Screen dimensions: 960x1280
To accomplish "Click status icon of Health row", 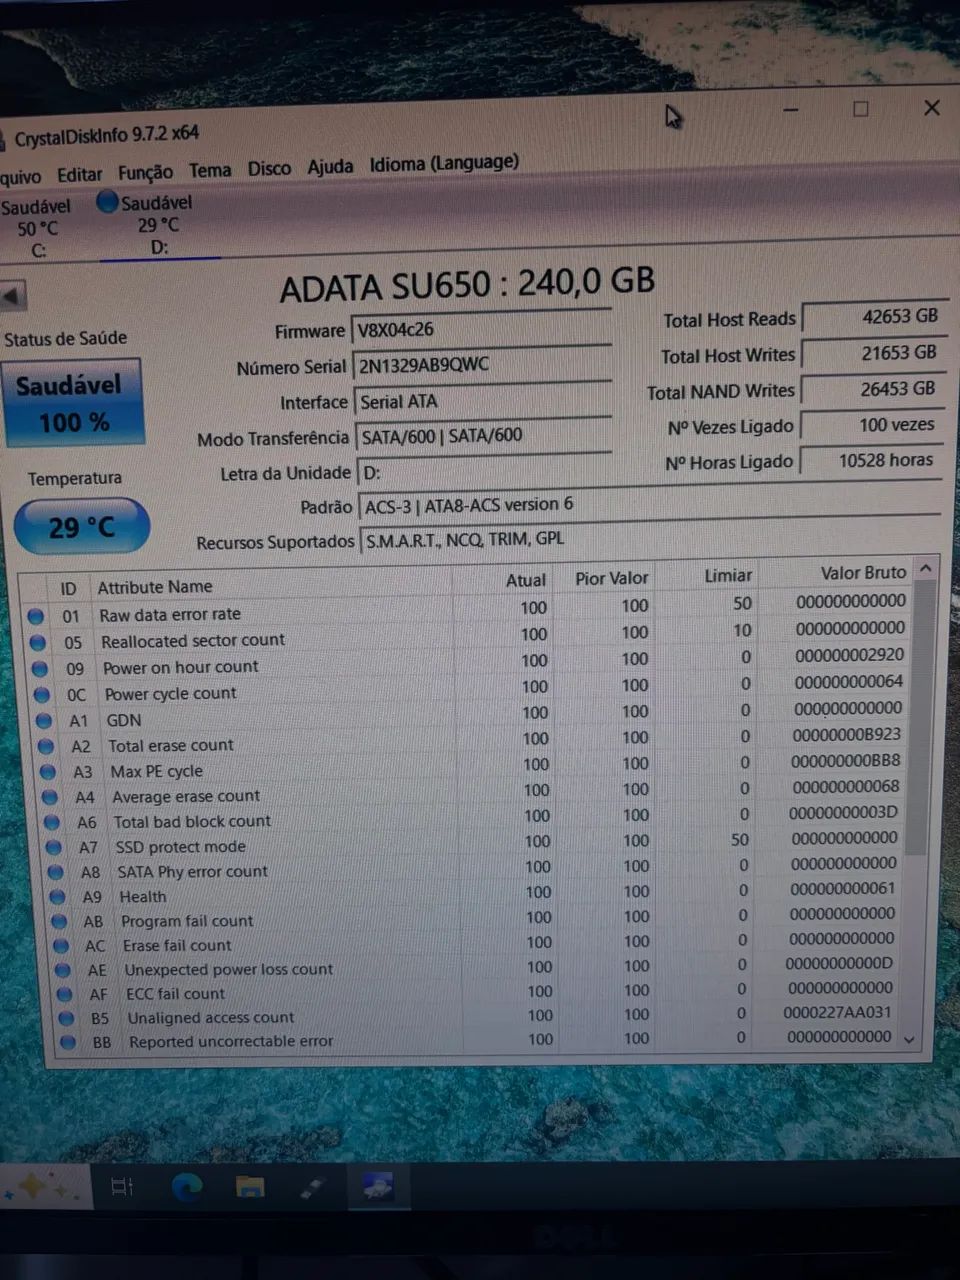I will click(x=58, y=897).
